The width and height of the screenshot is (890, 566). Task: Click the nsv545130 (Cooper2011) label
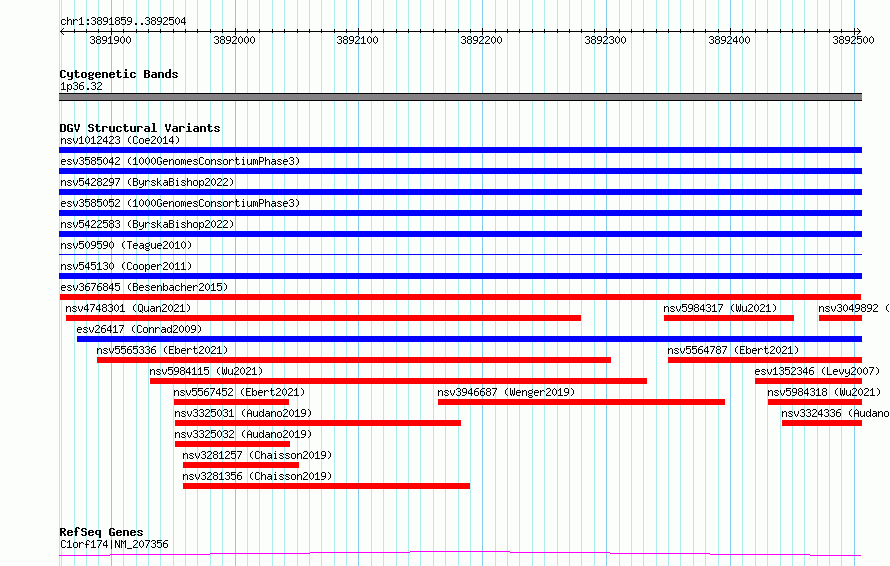pyautogui.click(x=126, y=266)
